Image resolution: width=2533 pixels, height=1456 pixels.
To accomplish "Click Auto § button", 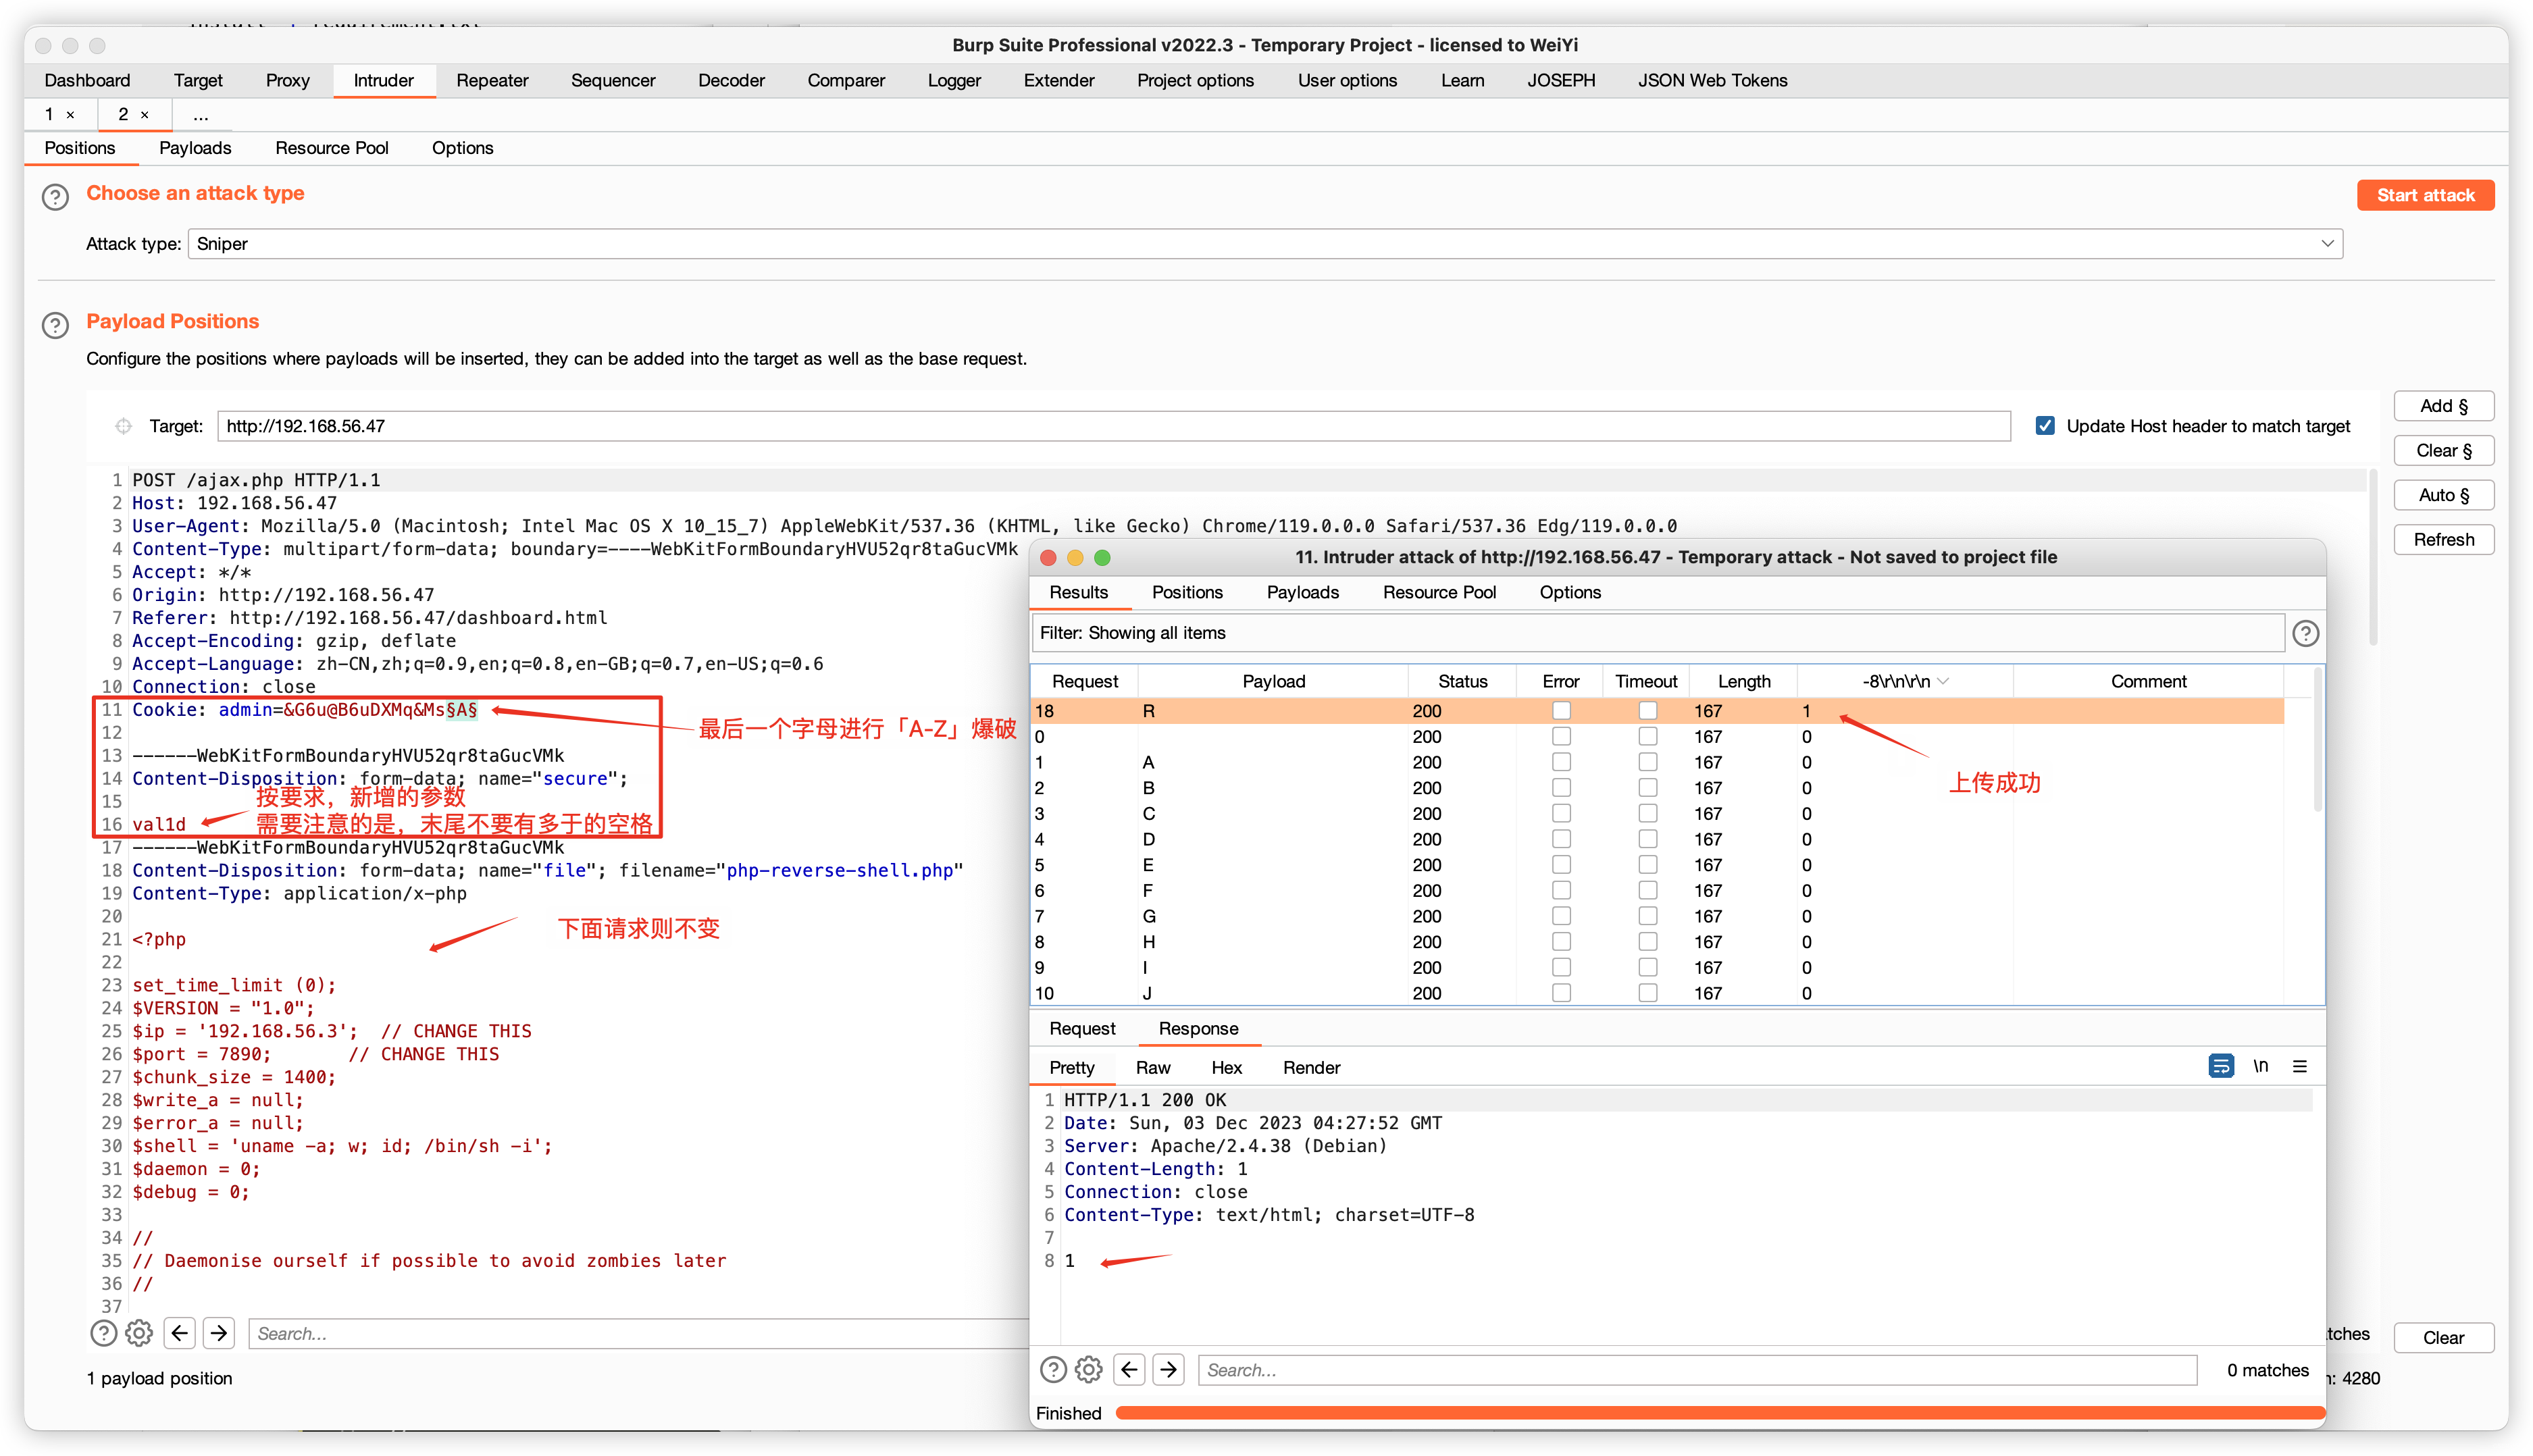I will coord(2443,495).
